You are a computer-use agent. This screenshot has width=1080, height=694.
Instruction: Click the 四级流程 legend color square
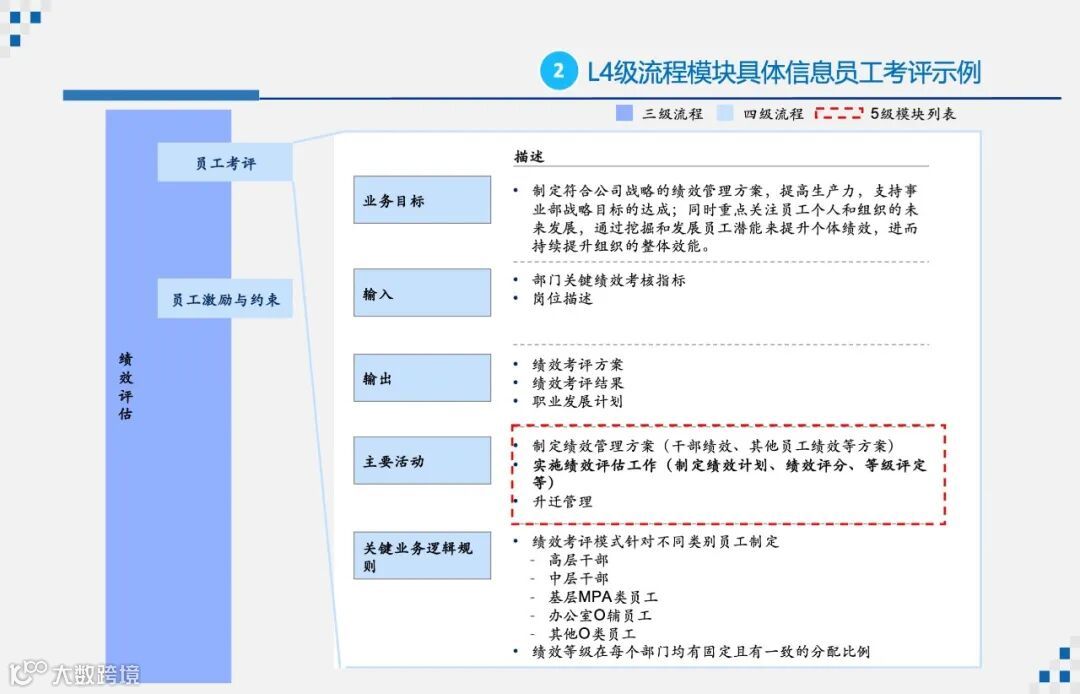tap(725, 114)
